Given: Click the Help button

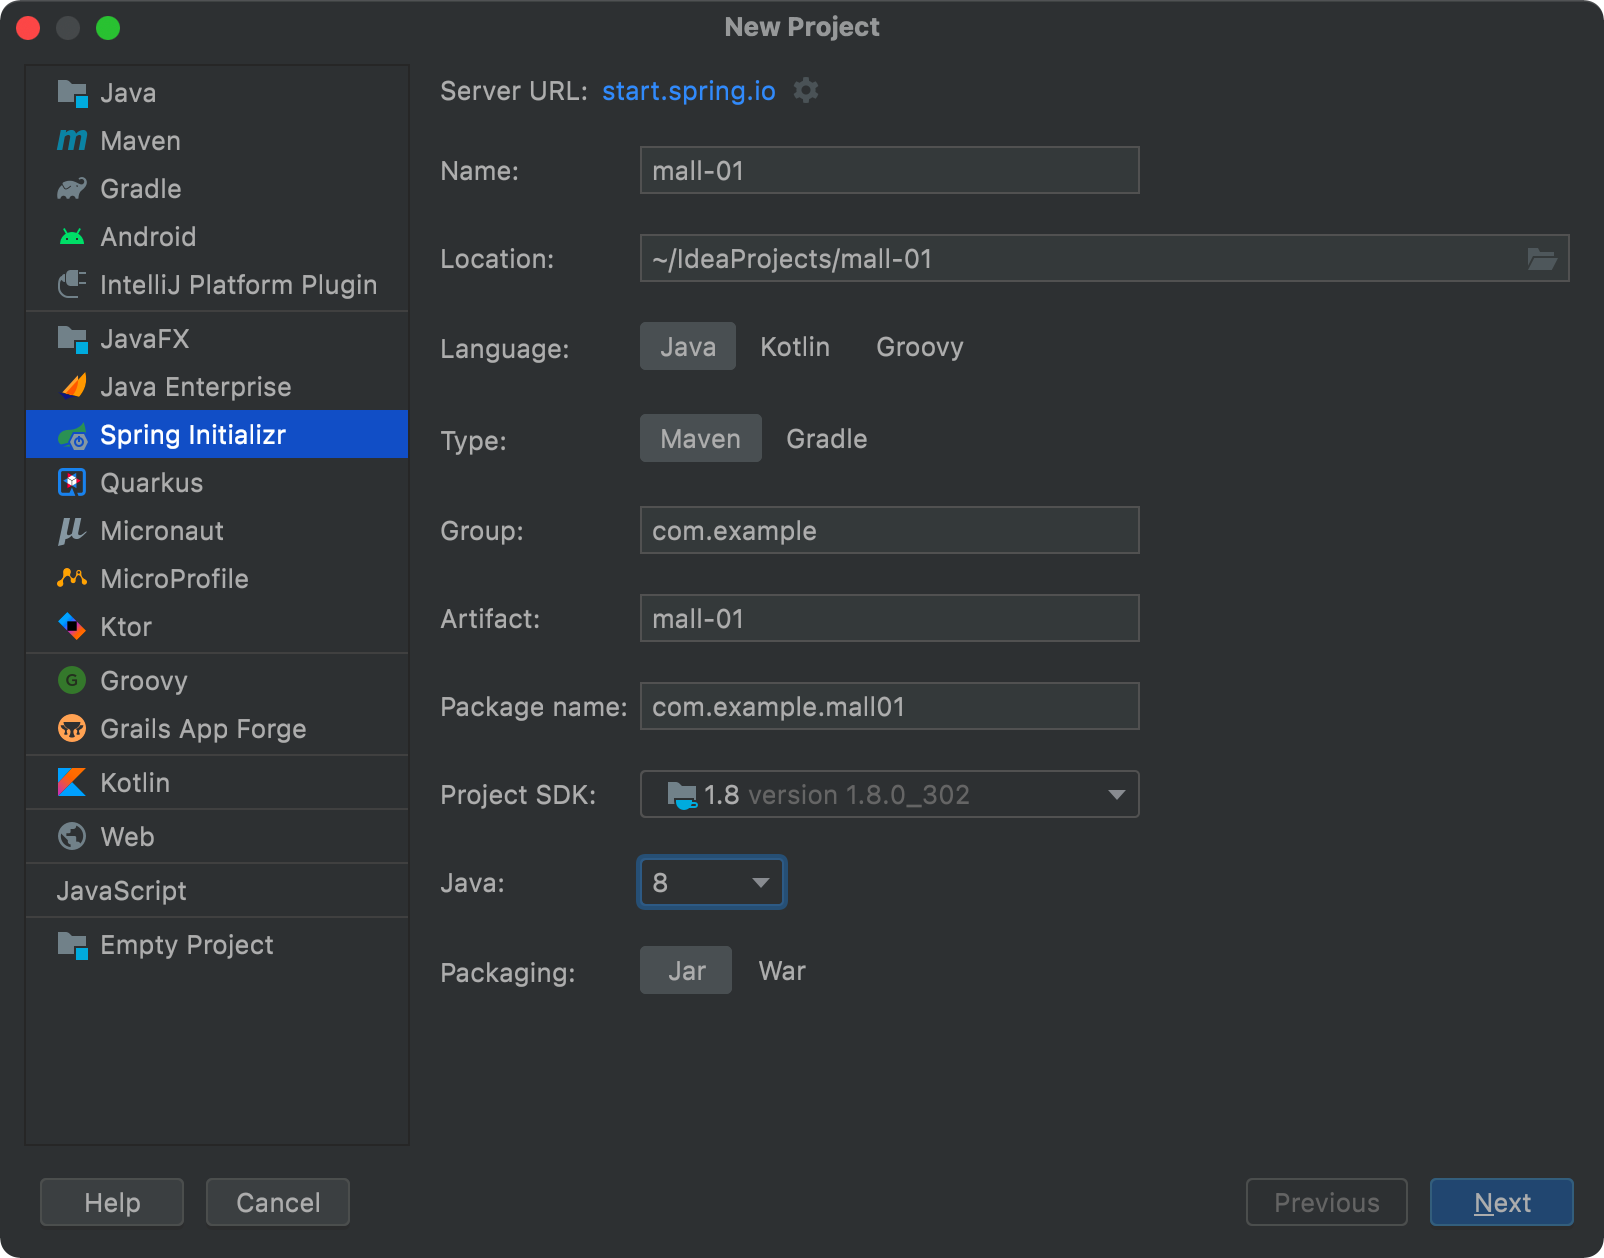Looking at the screenshot, I should coord(112,1202).
